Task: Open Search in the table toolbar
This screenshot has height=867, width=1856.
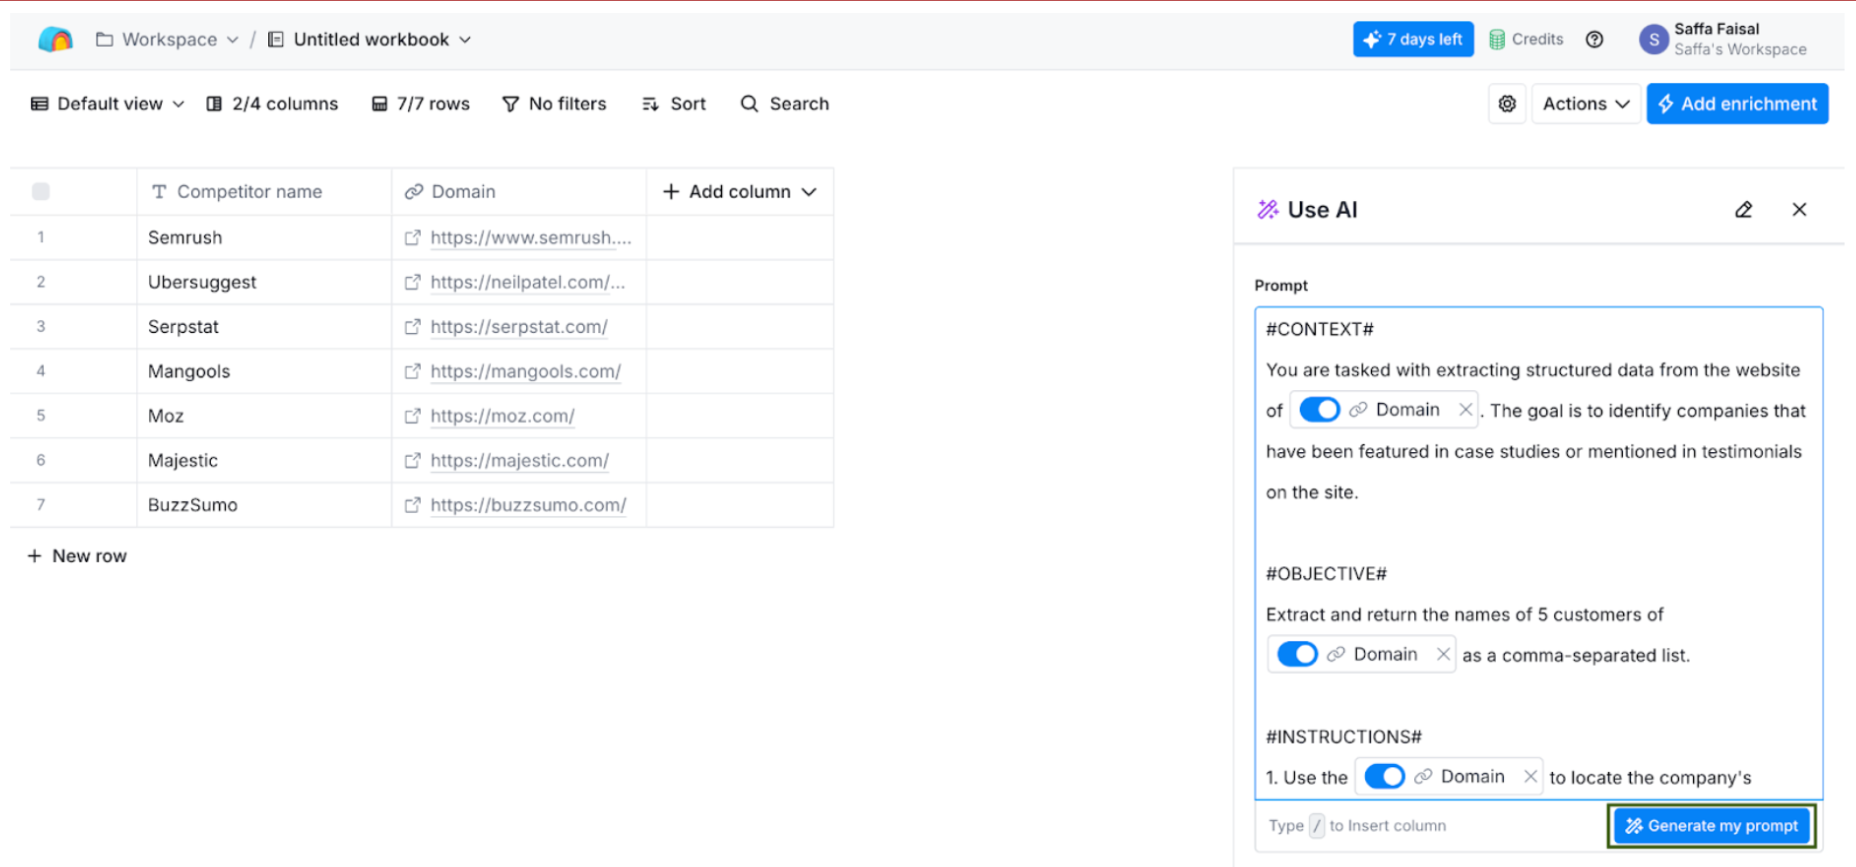Action: tap(785, 104)
